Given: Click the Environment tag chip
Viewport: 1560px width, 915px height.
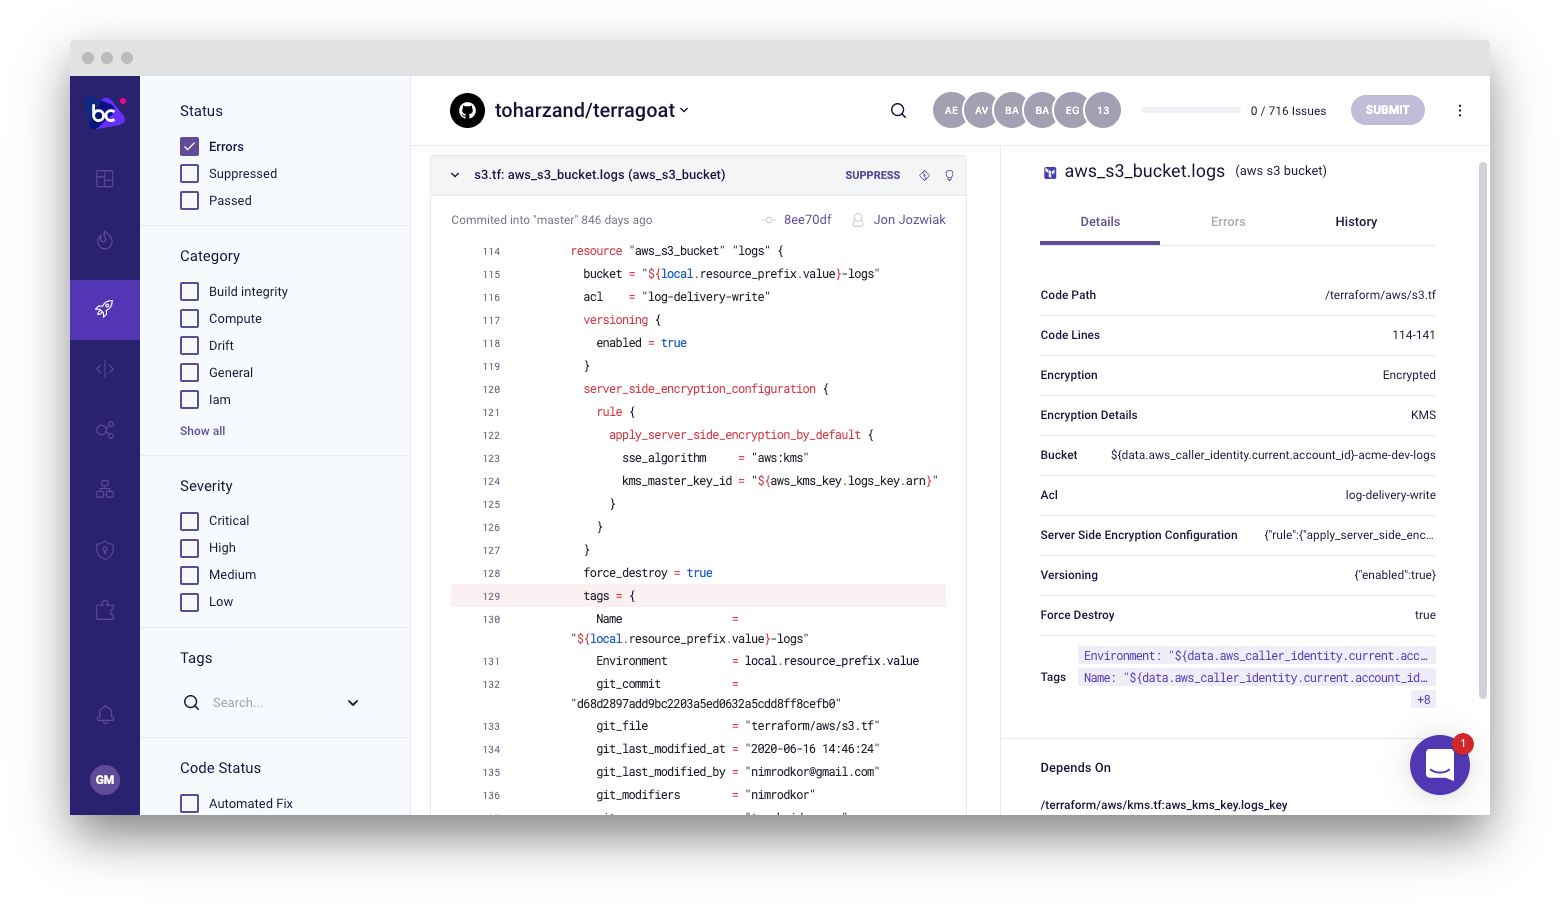Looking at the screenshot, I should 1257,656.
